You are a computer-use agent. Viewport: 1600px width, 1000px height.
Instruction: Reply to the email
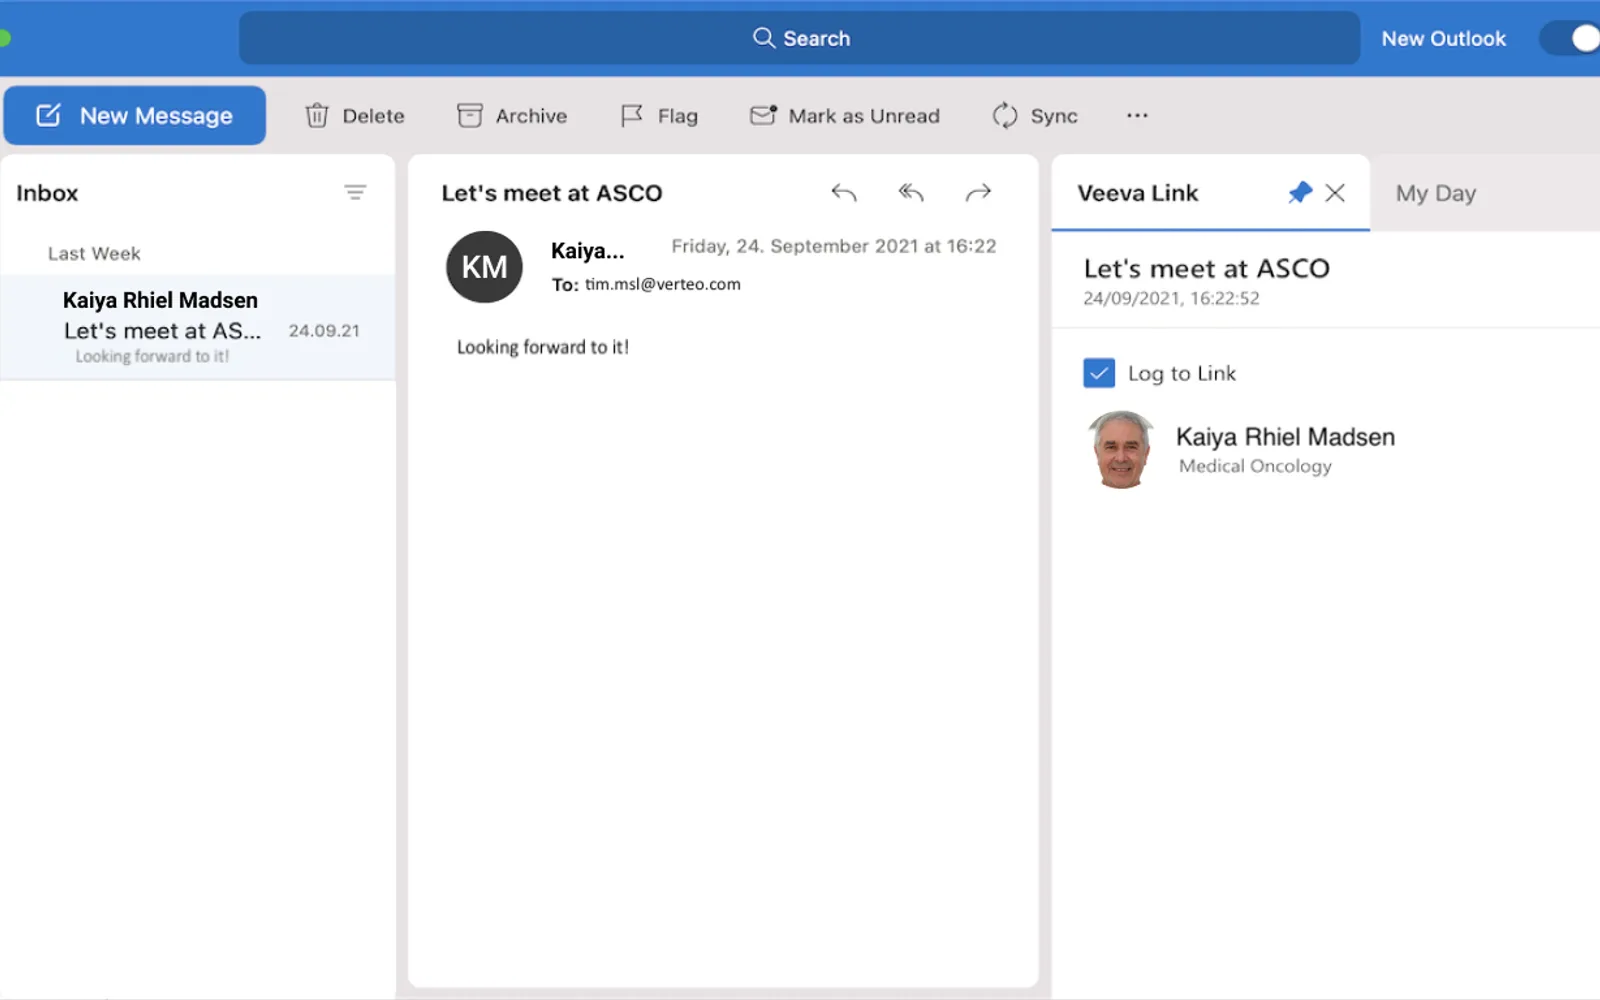tap(844, 192)
